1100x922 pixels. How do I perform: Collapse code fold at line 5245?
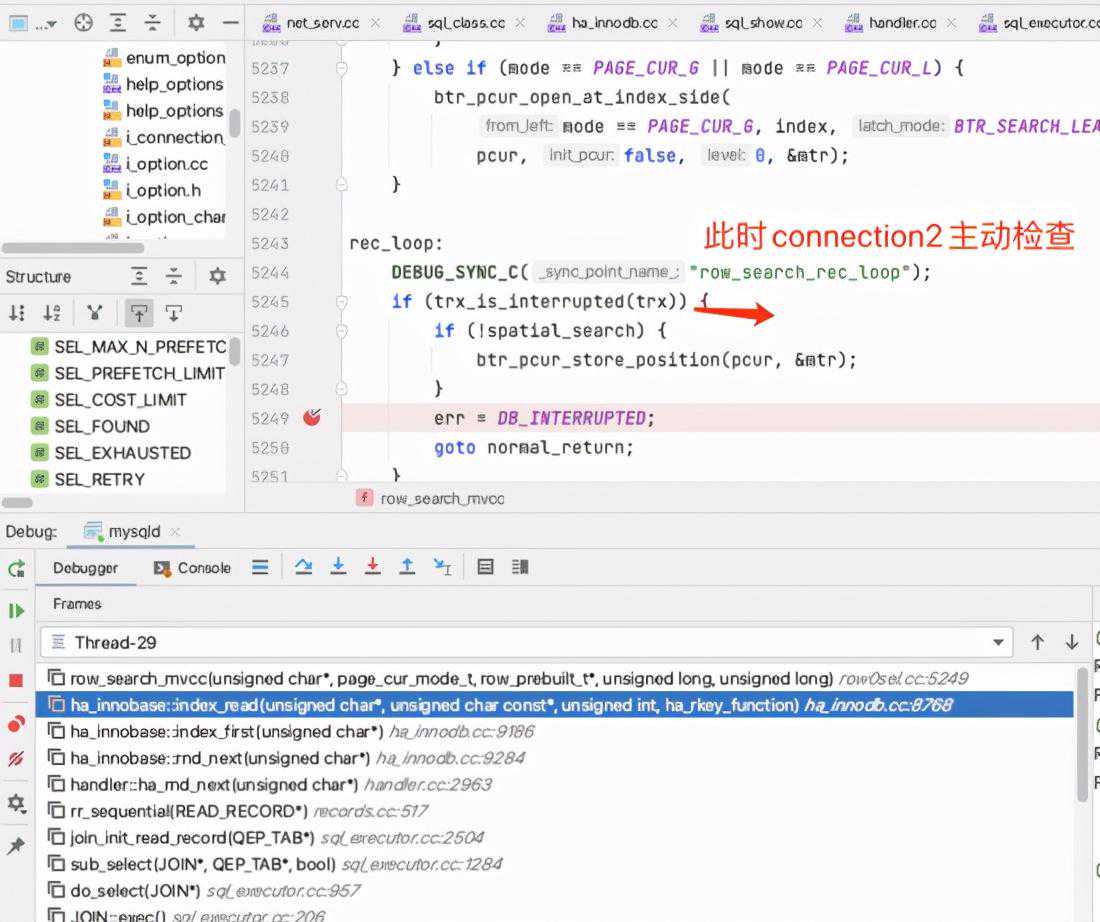coord(342,302)
